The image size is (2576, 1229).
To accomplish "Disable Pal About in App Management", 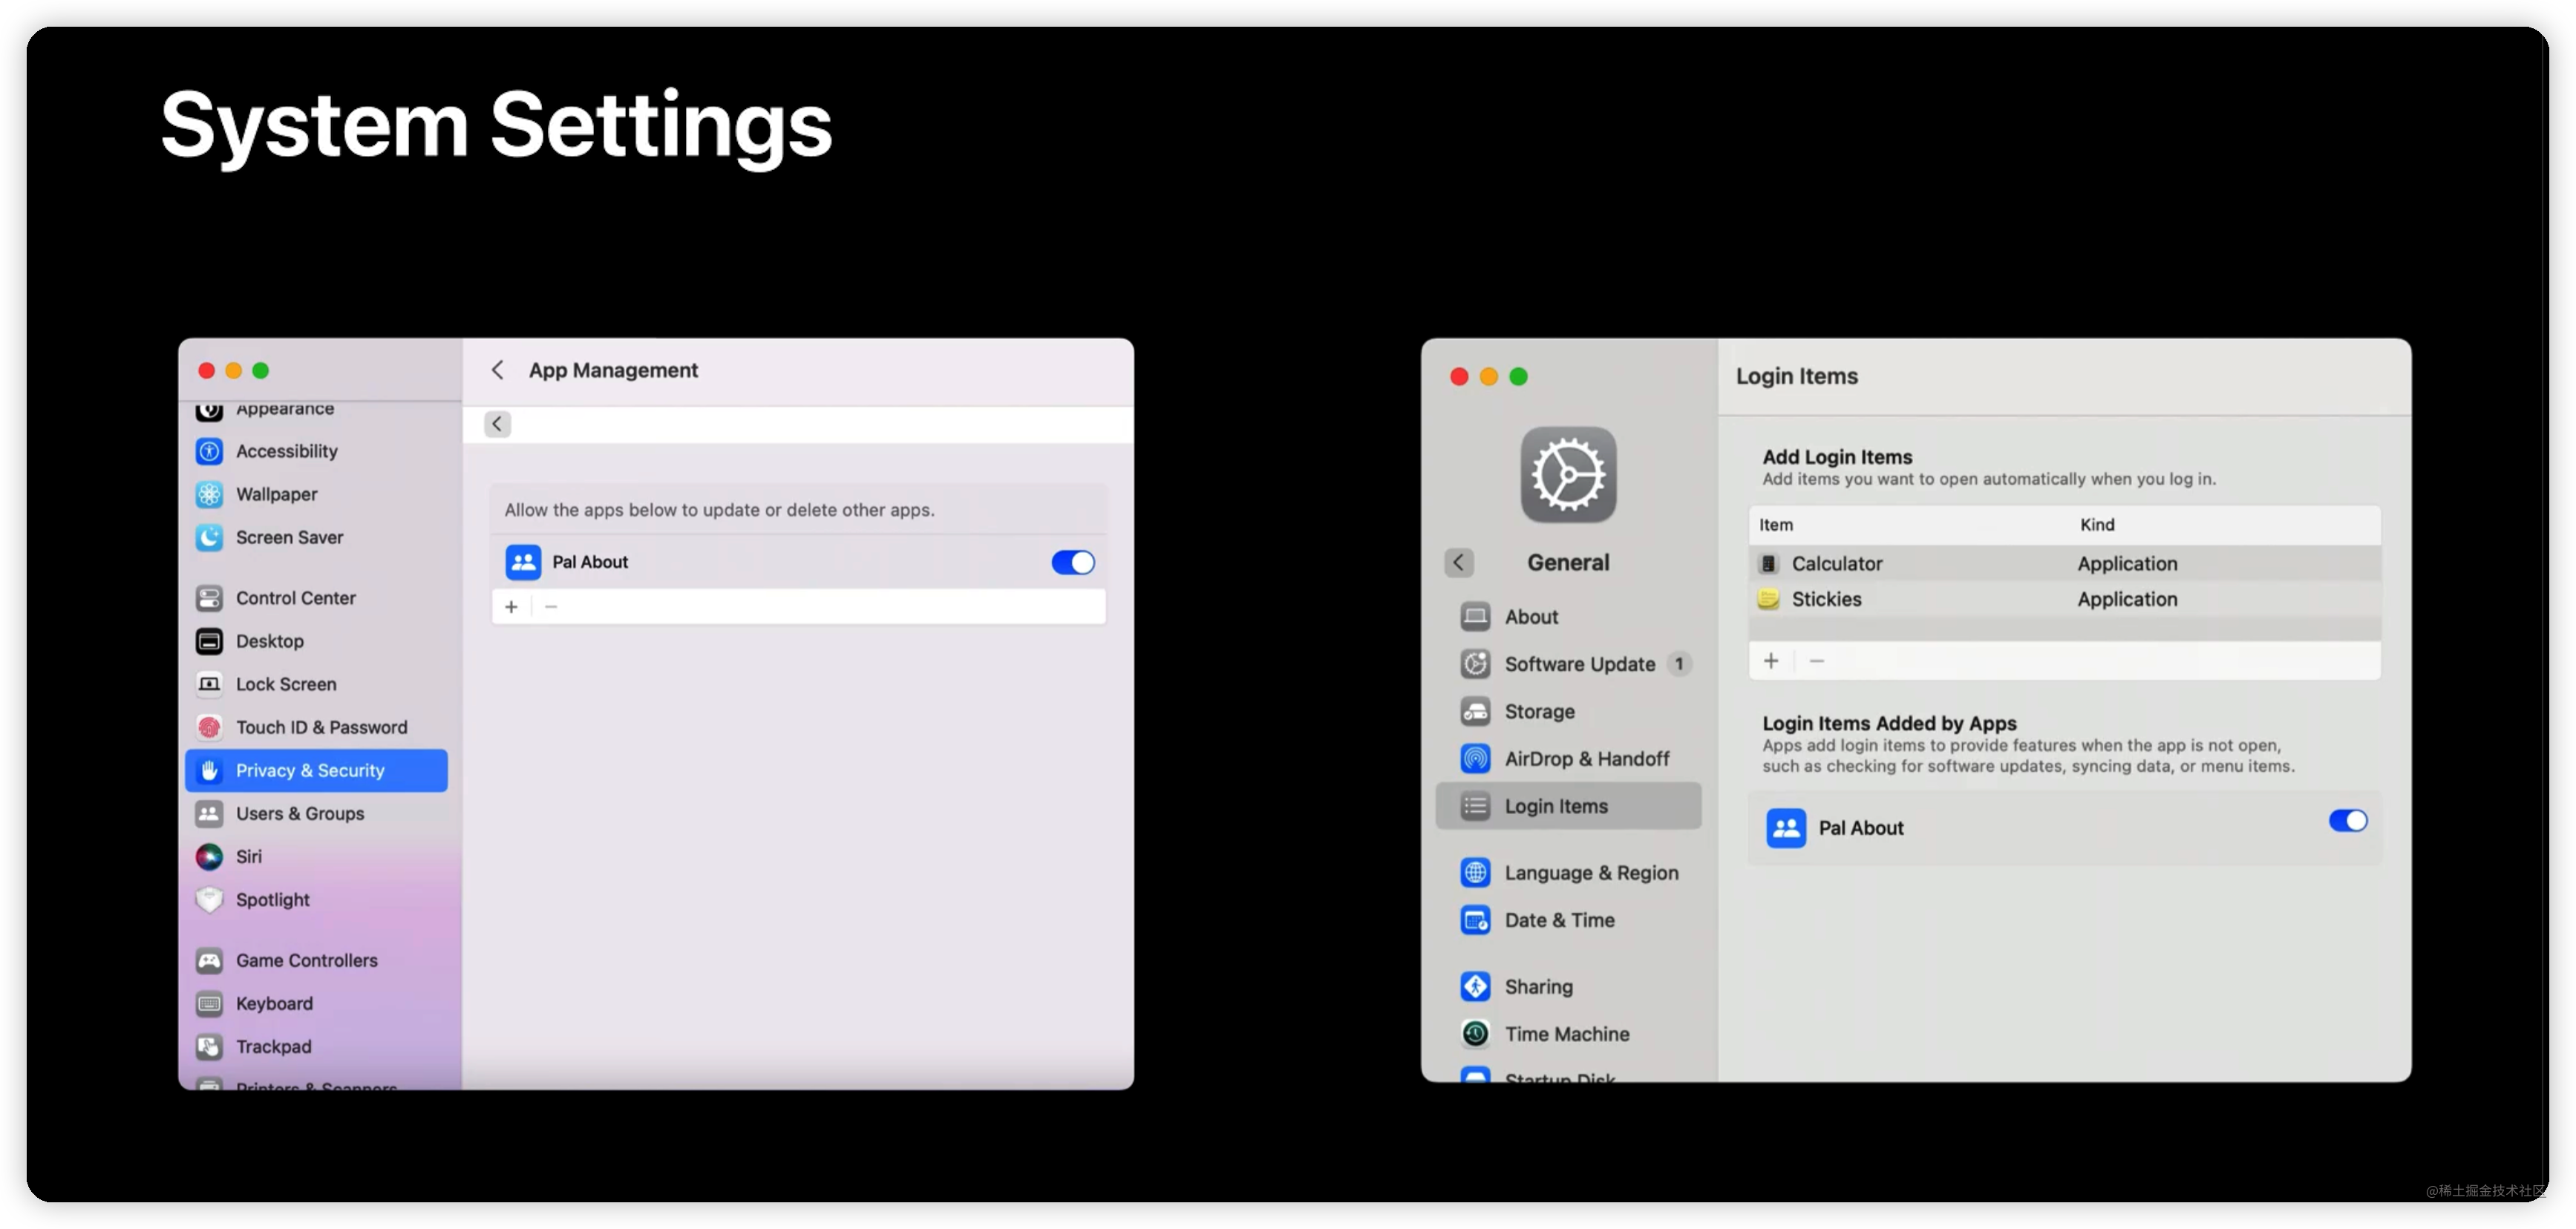I will point(1072,562).
